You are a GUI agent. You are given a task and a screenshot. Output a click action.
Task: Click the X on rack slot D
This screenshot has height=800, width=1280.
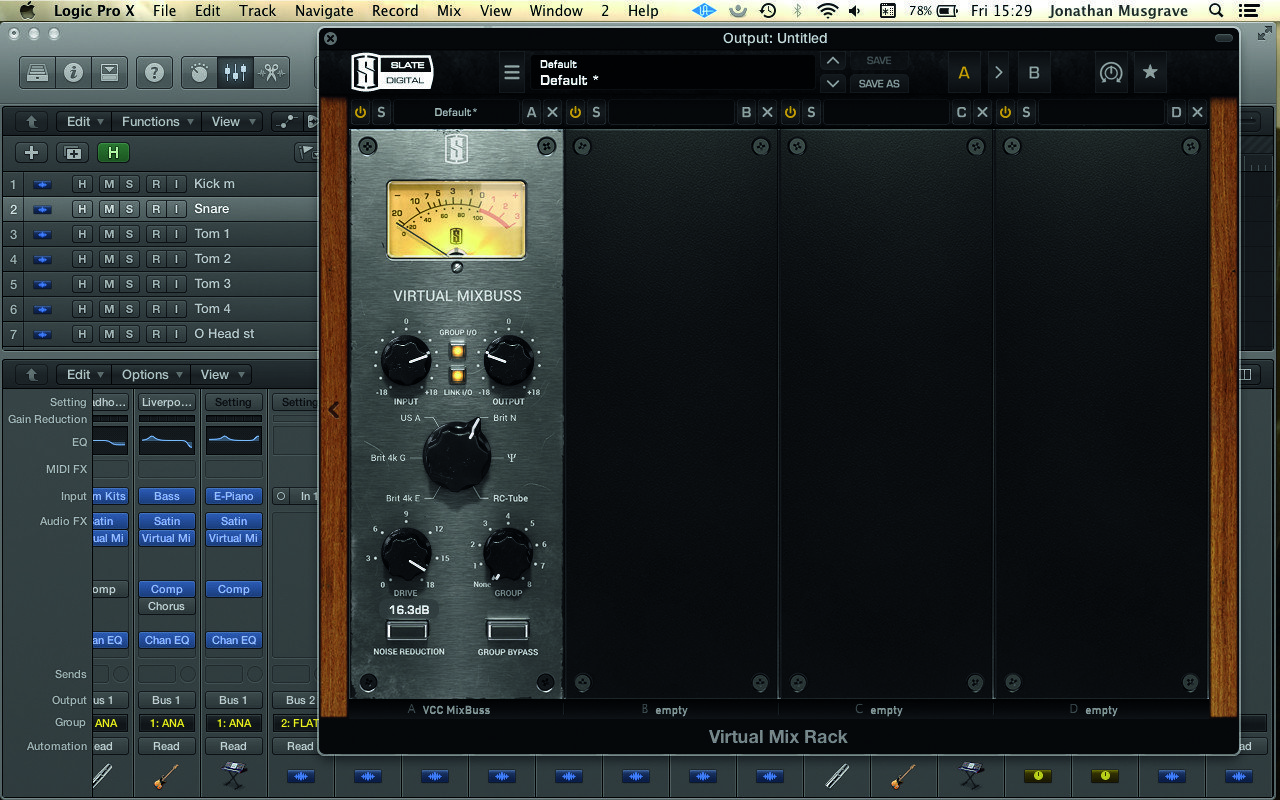click(1197, 112)
